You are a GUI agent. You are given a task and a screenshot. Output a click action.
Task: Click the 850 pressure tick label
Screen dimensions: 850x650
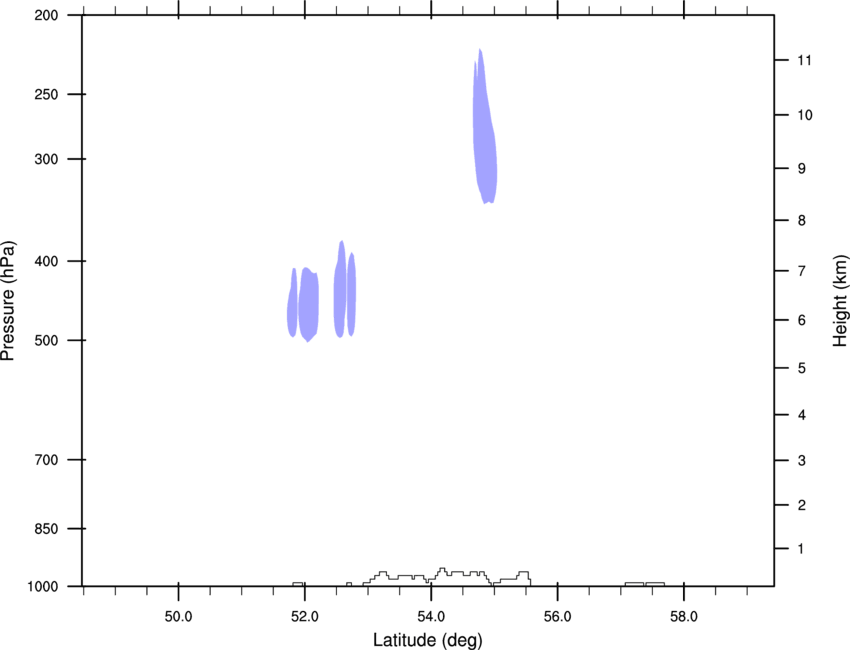click(x=46, y=529)
